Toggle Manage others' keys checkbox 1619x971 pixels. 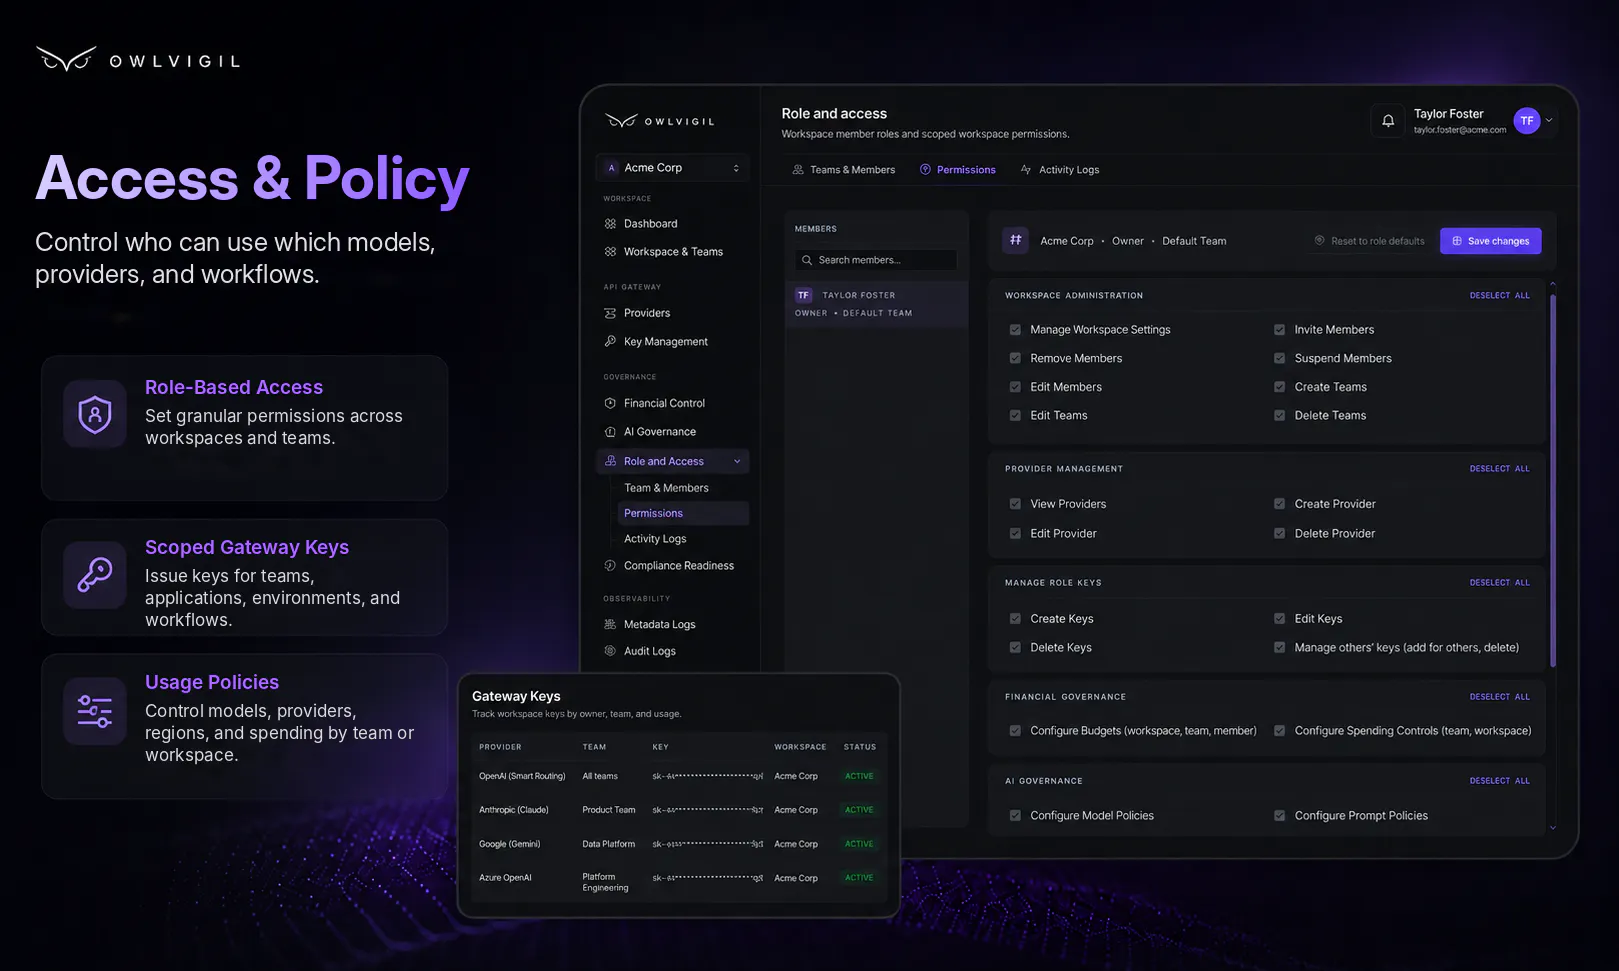(x=1279, y=648)
